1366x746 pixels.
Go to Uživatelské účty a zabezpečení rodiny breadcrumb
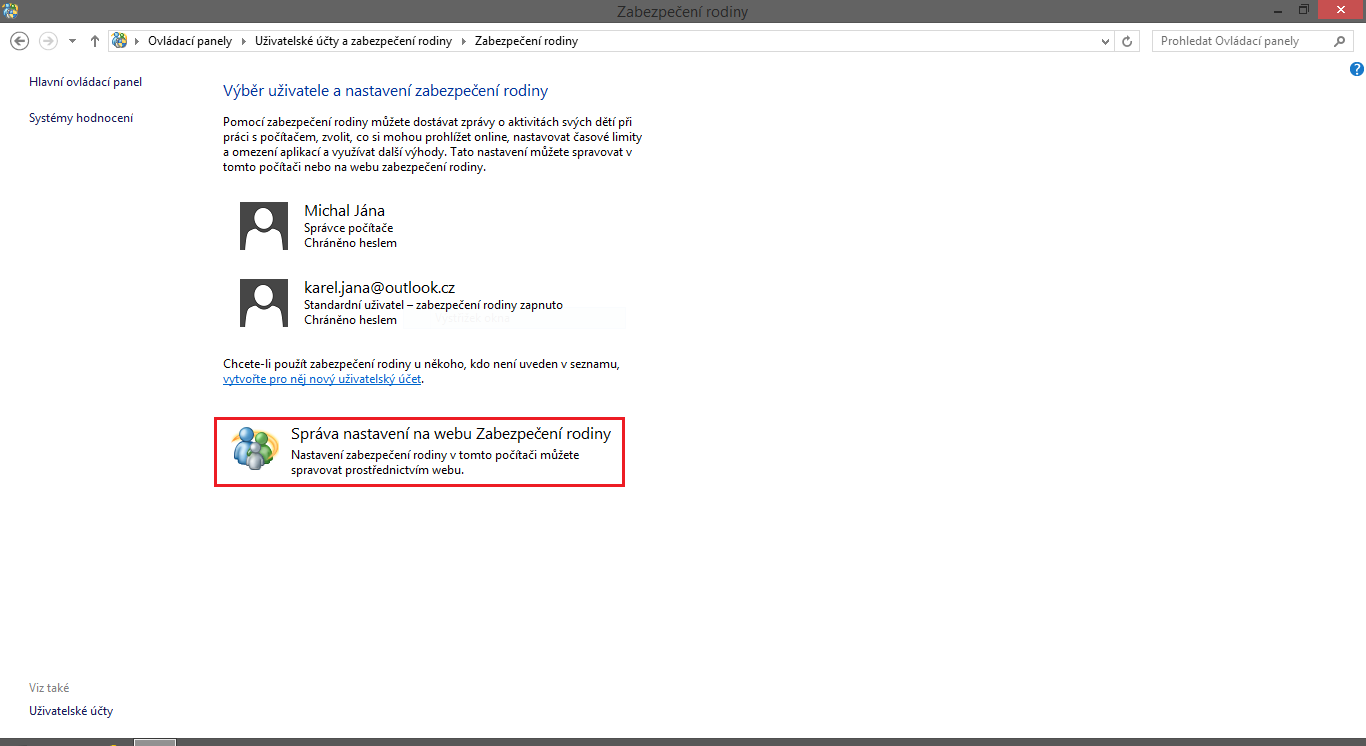(351, 41)
